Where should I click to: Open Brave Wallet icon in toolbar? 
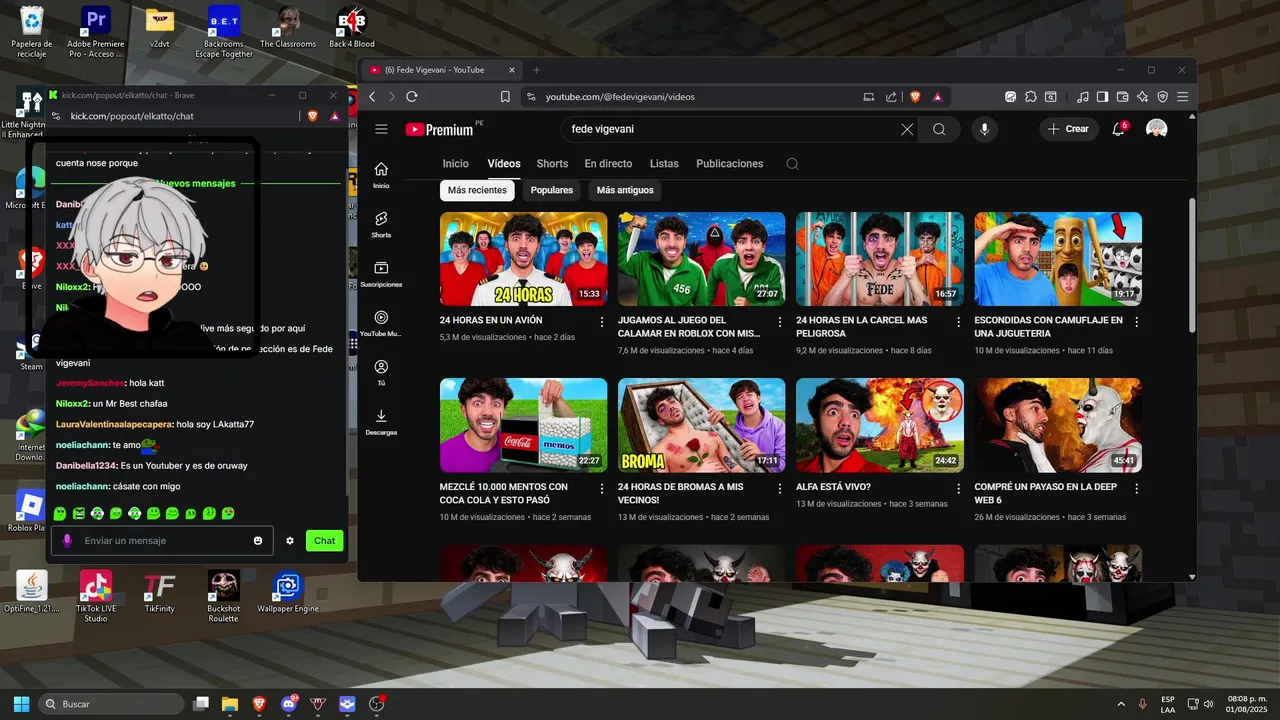(x=1122, y=97)
